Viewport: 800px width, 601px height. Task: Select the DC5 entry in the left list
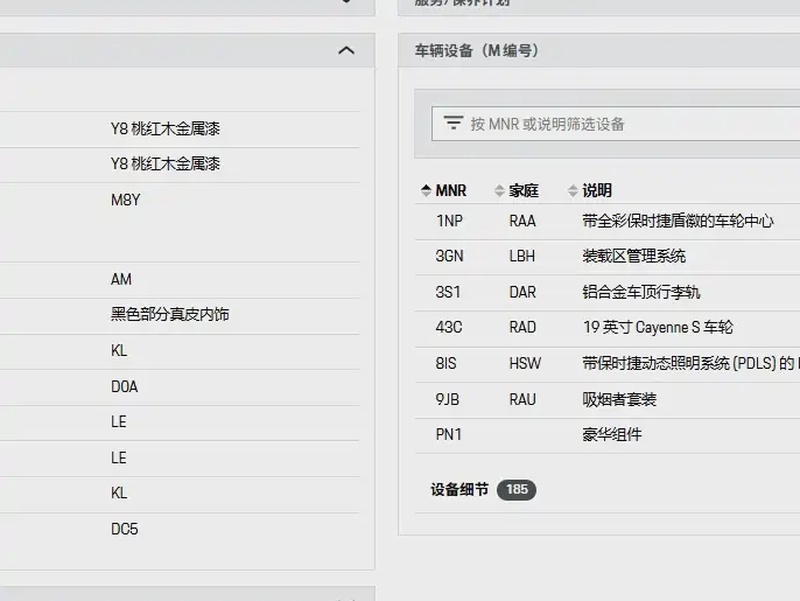[x=124, y=529]
